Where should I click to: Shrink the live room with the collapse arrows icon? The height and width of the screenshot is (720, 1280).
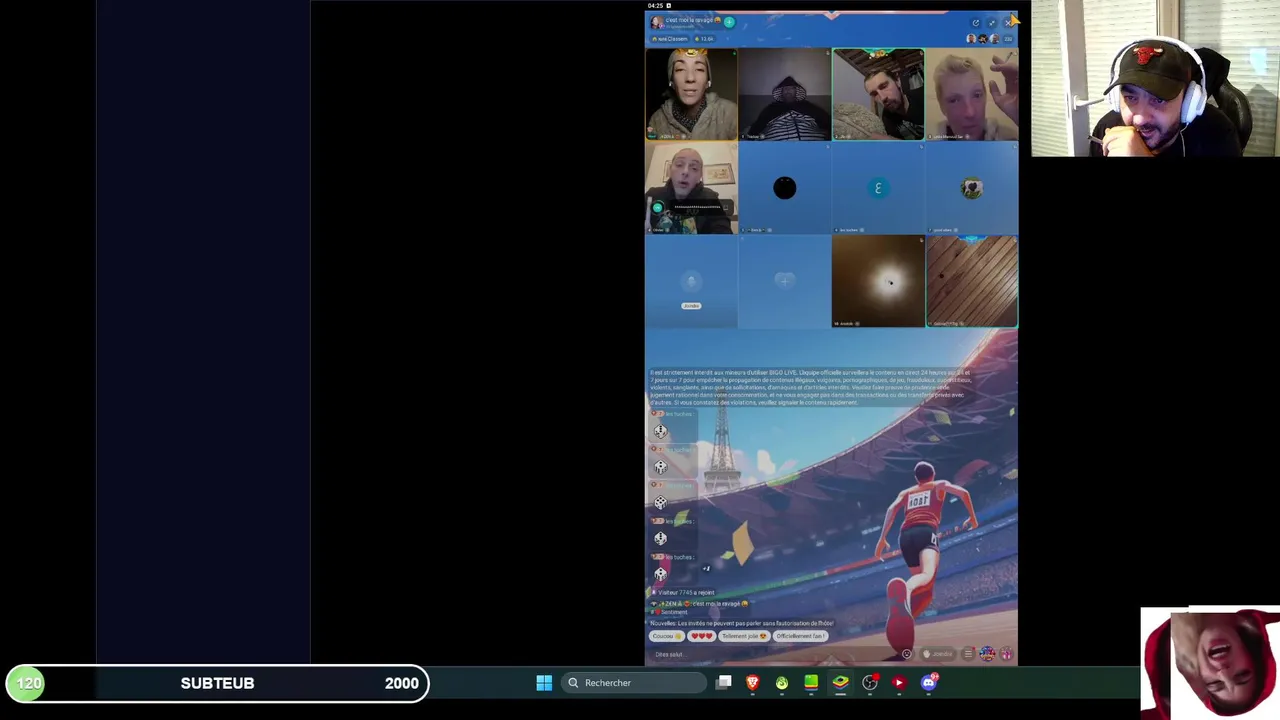pos(992,23)
